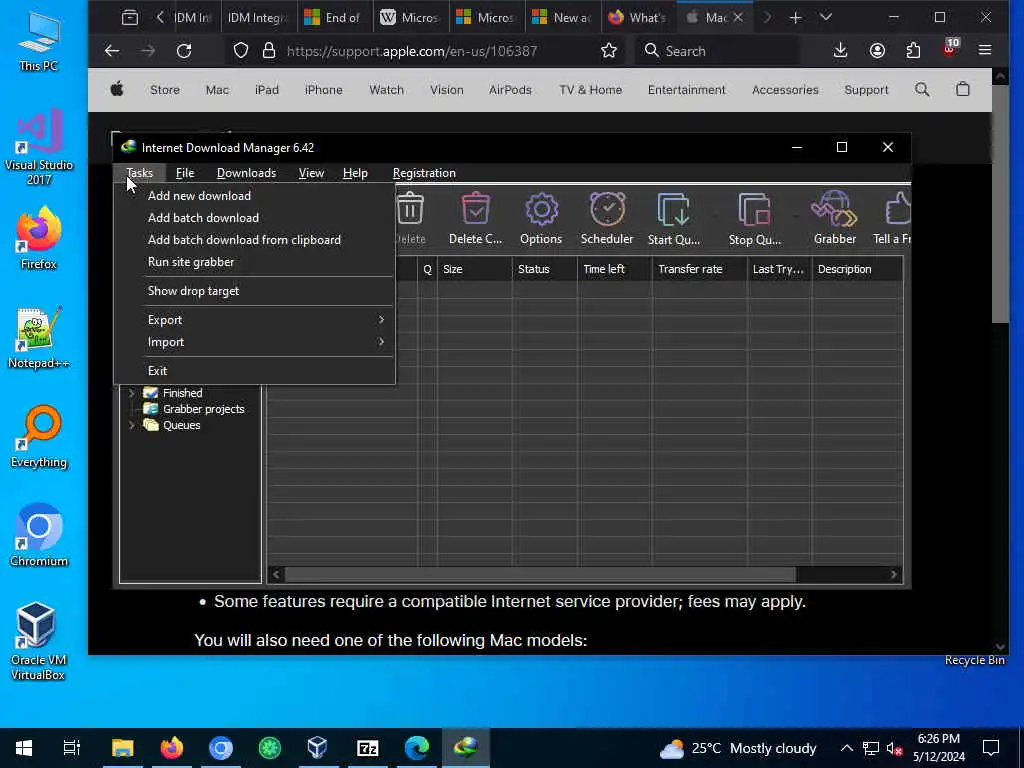Open Firefox extensions puzzle icon
Viewport: 1024px width, 768px height.
913,50
